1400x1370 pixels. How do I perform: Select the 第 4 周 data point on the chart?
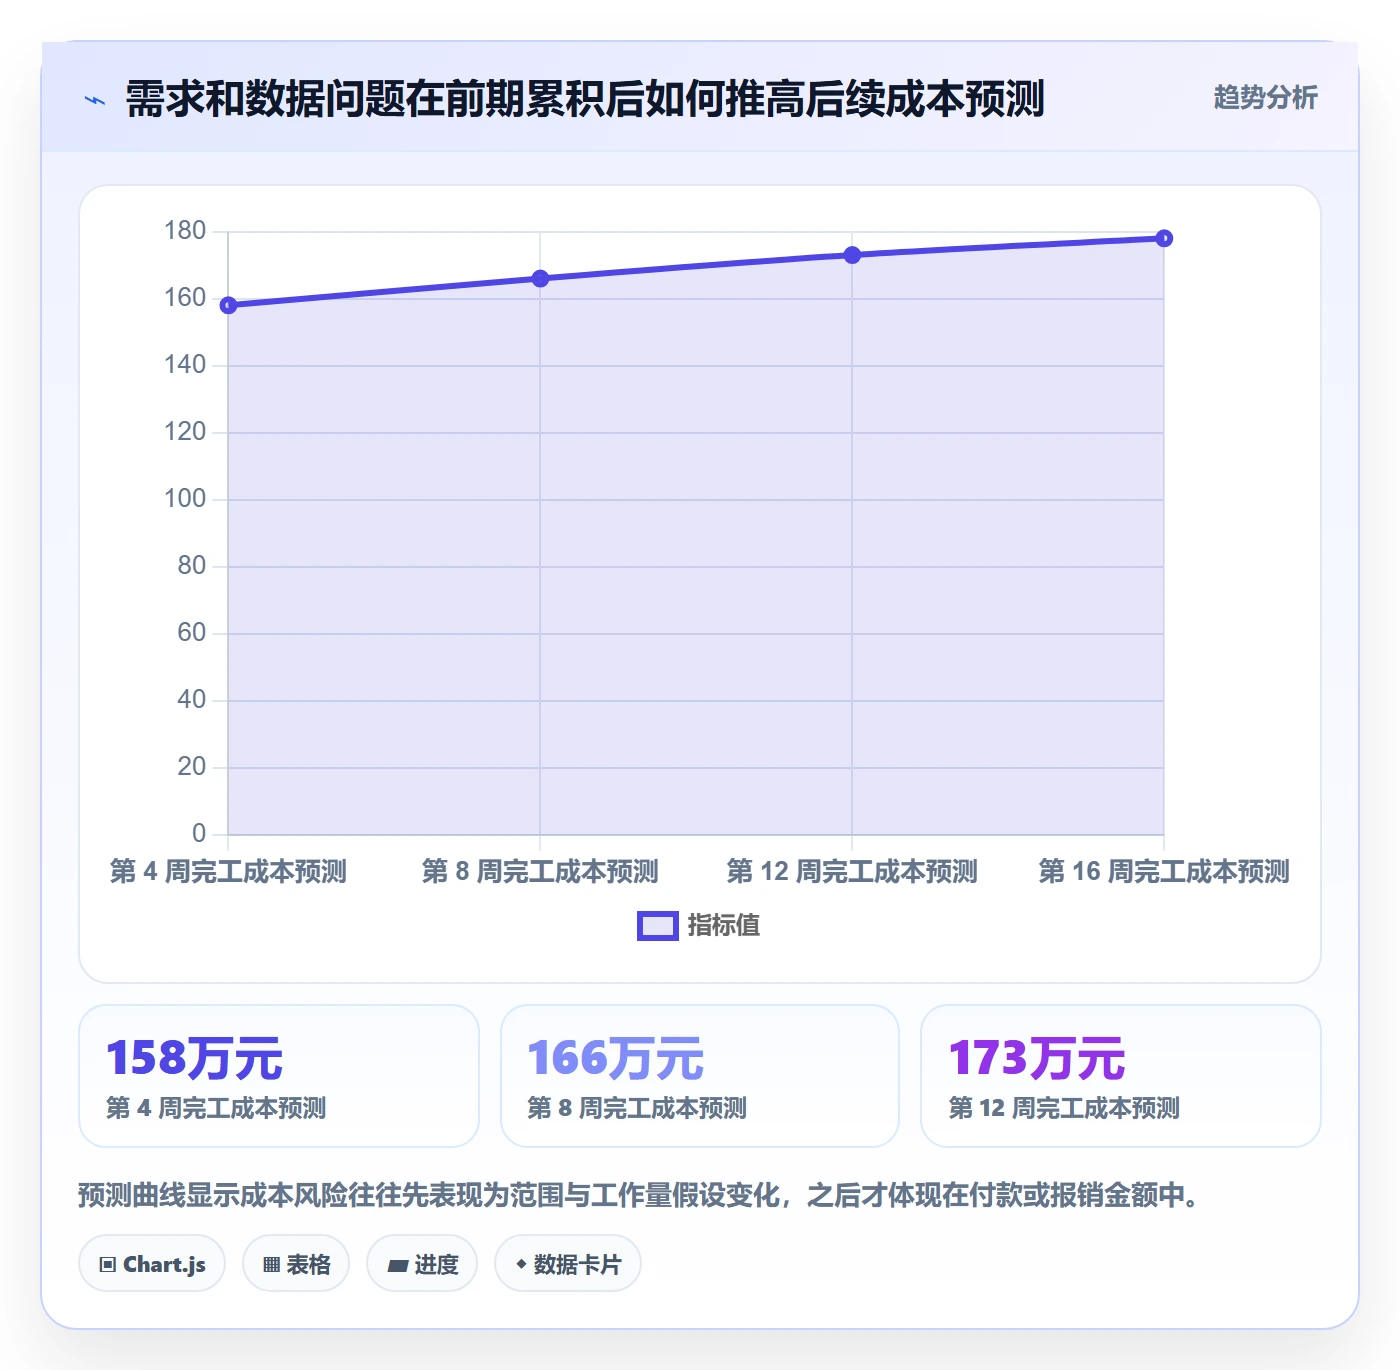click(228, 305)
